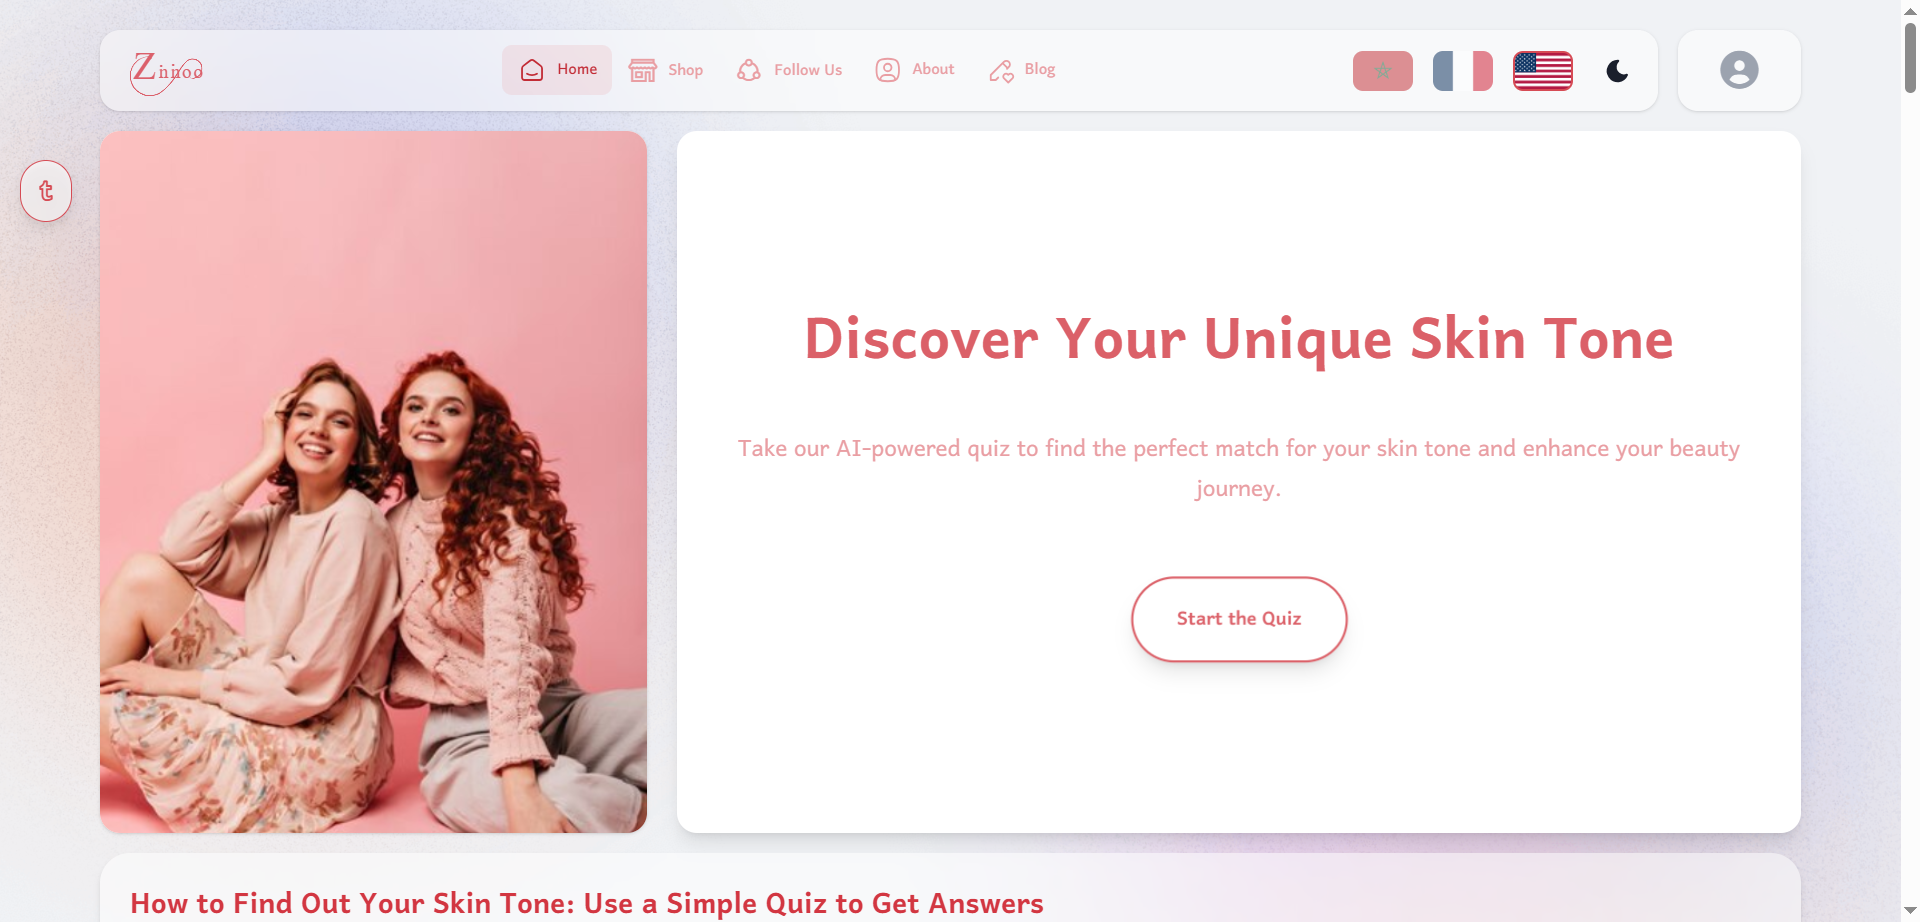Click the About person icon

coord(887,70)
